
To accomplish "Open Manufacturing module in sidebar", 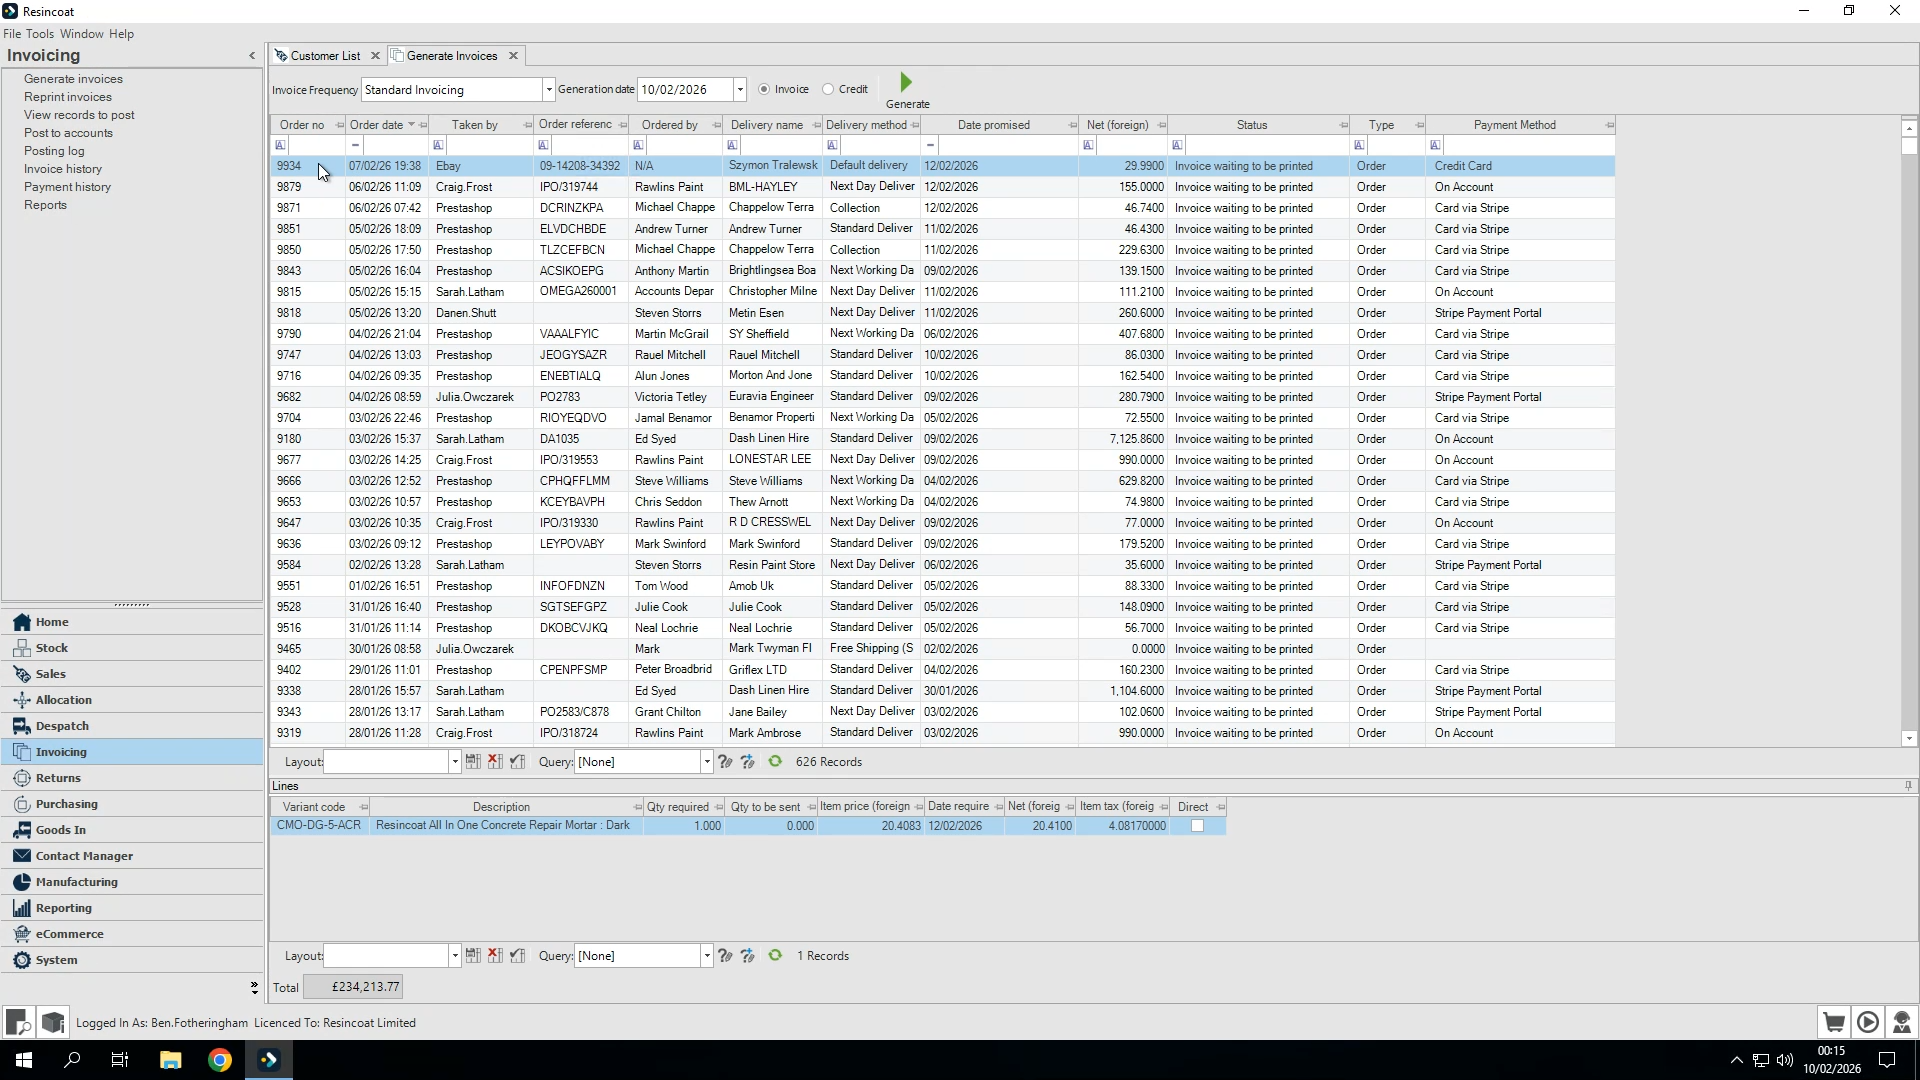I will [x=77, y=882].
